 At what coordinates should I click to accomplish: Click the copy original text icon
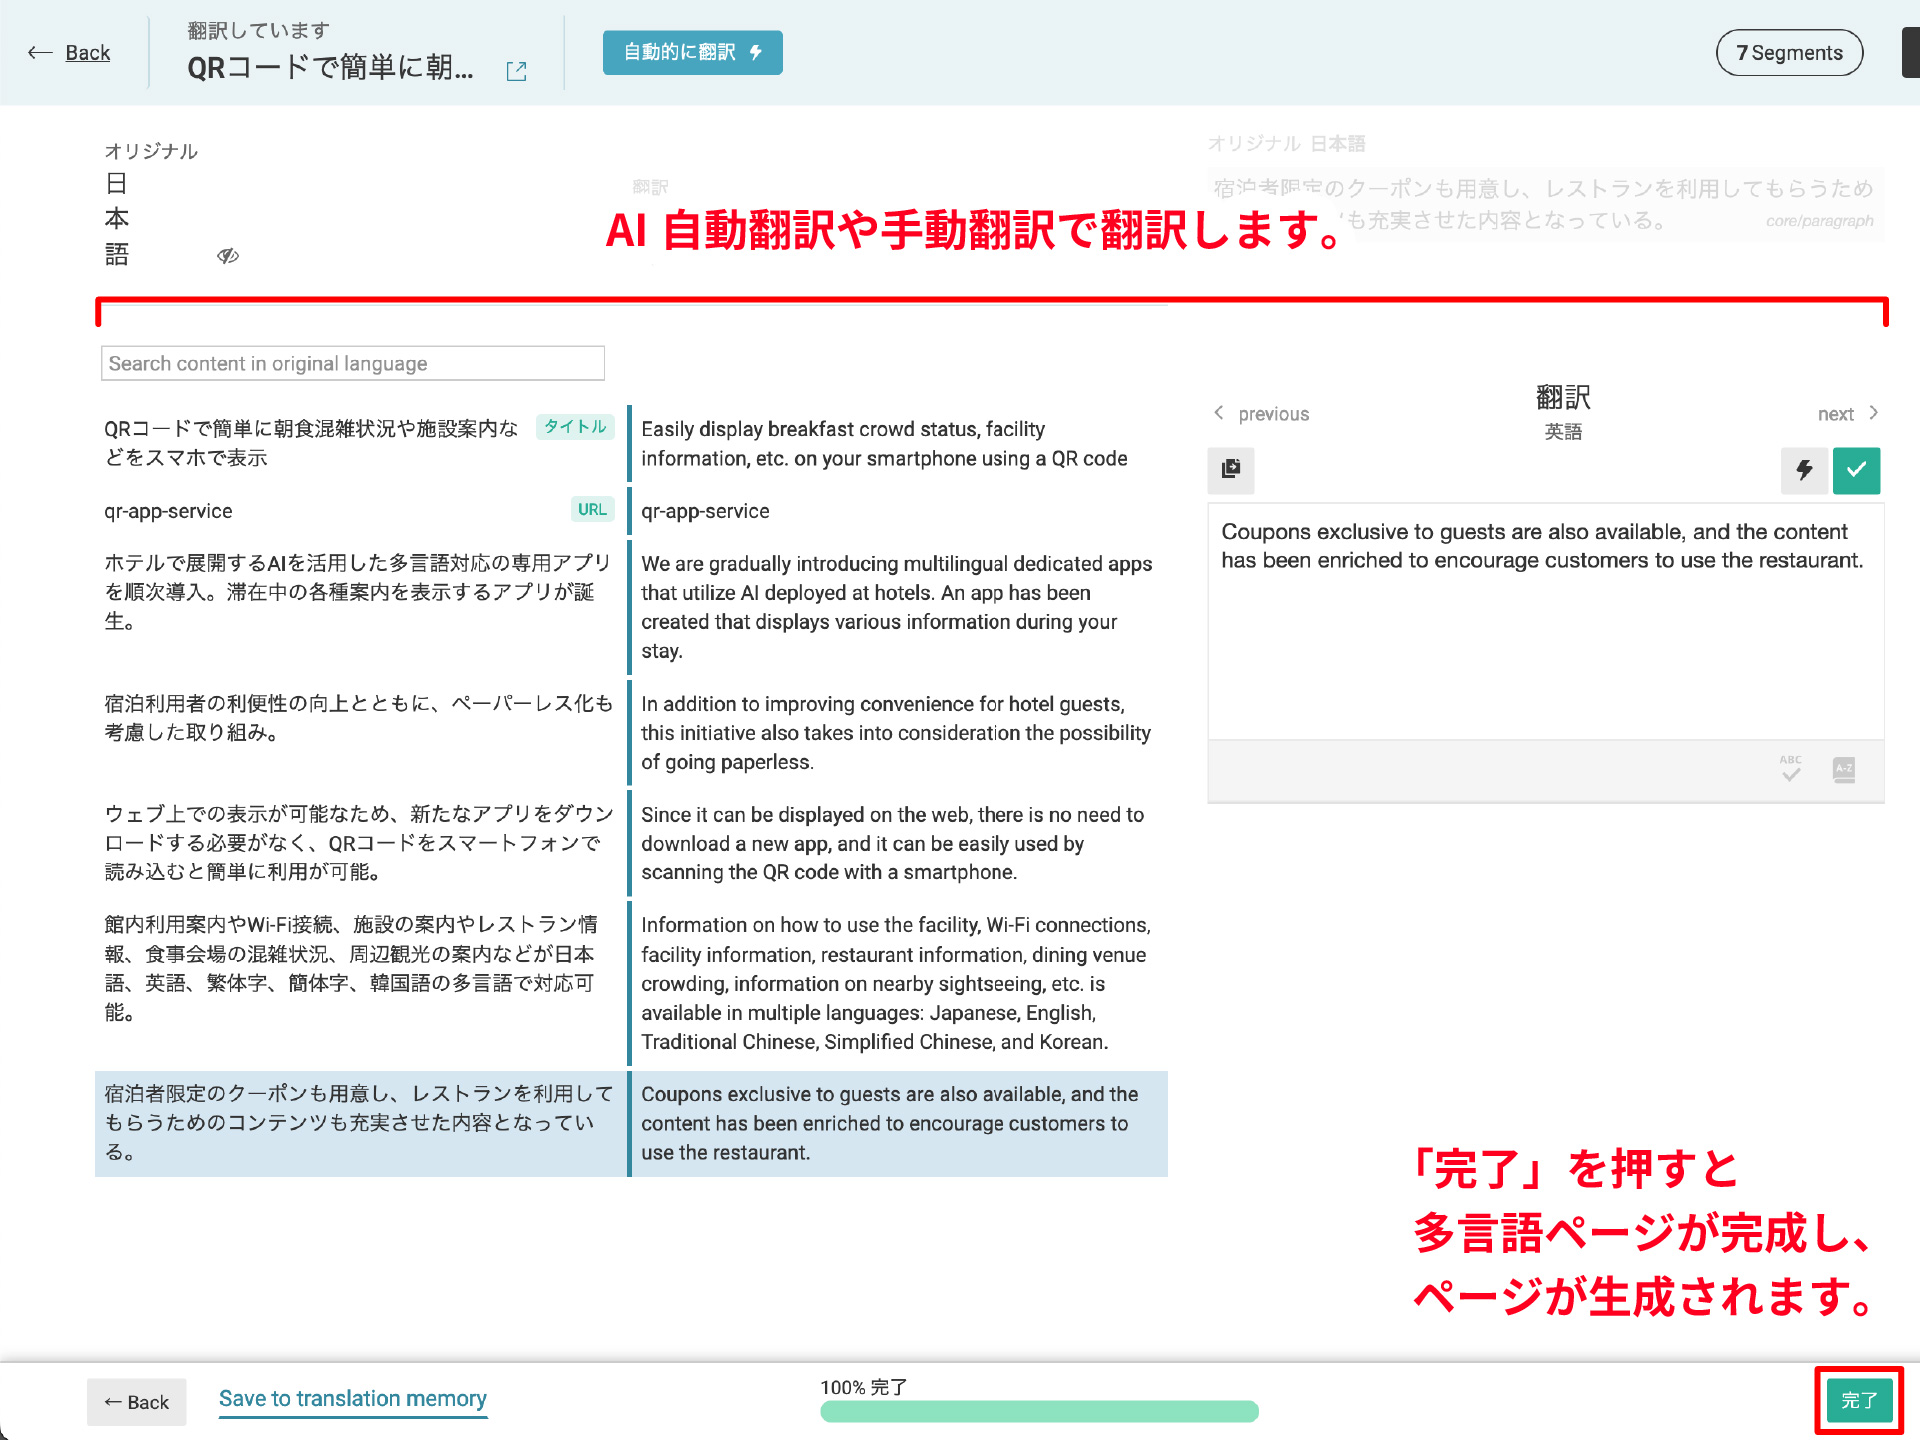(x=1230, y=469)
